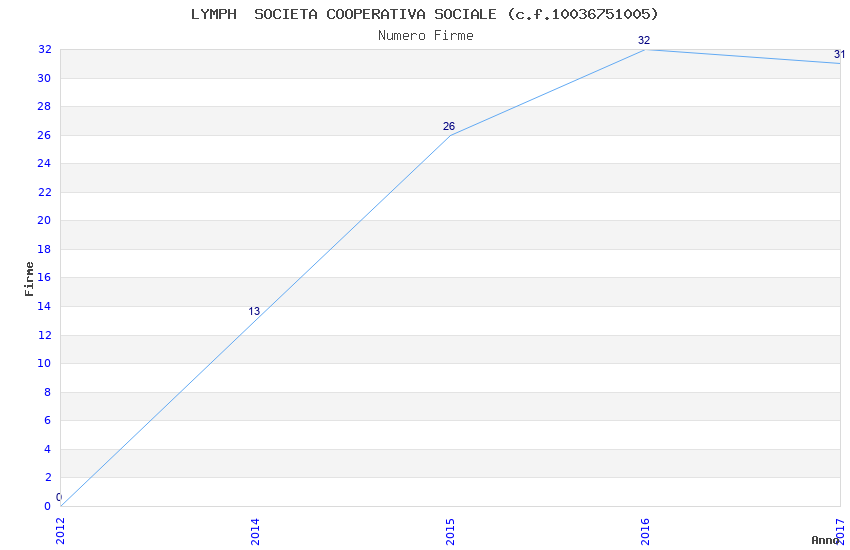Viewport: 850px width, 550px height.
Task: Click the data label 0 at 2012
Action: 59,497
